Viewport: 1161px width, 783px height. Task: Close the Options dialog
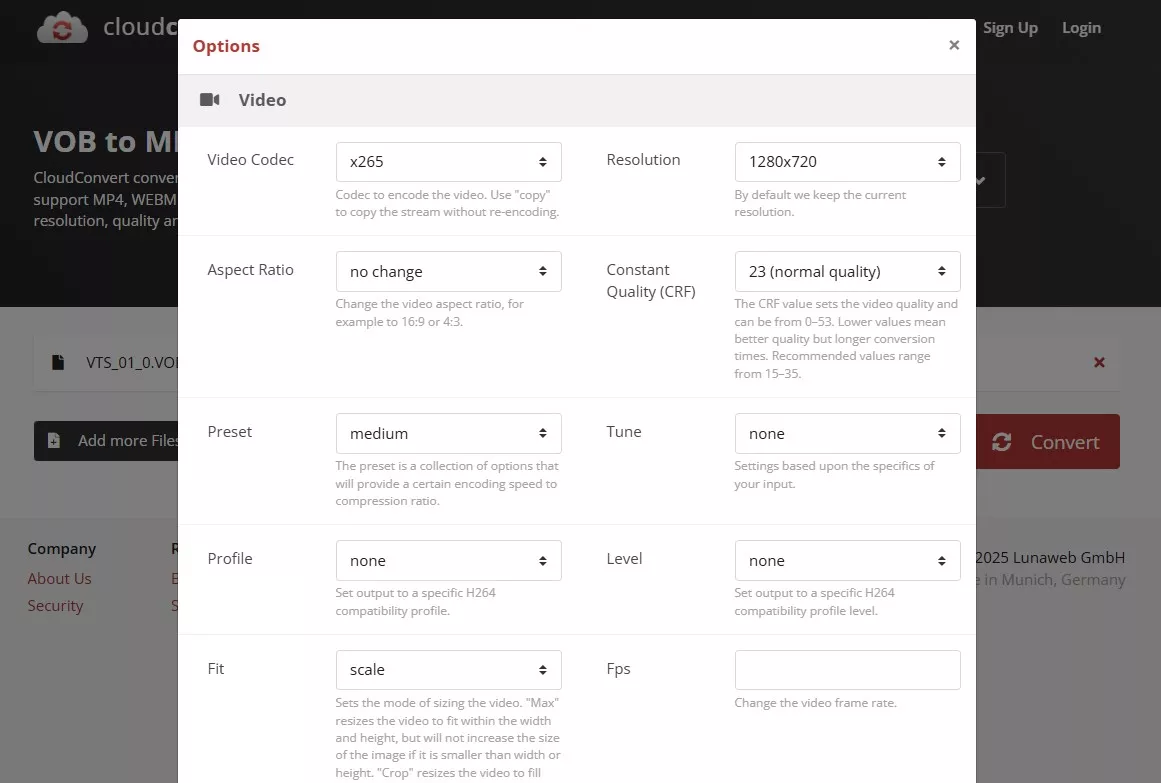[x=953, y=44]
